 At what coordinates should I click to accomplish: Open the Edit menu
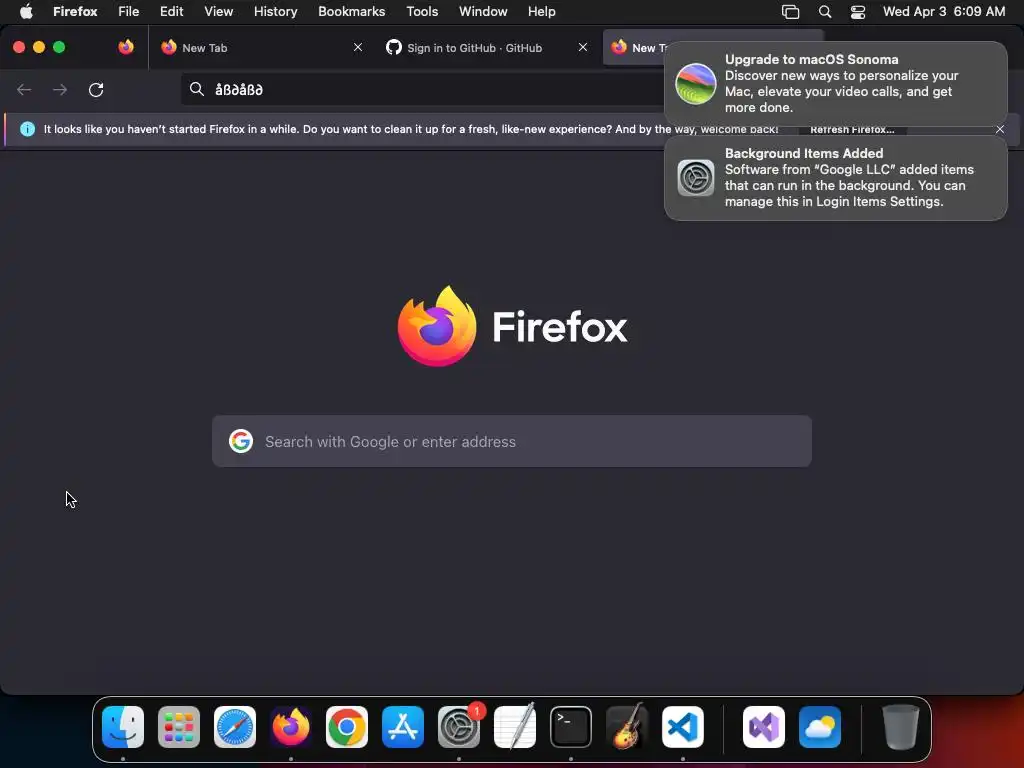tap(172, 12)
